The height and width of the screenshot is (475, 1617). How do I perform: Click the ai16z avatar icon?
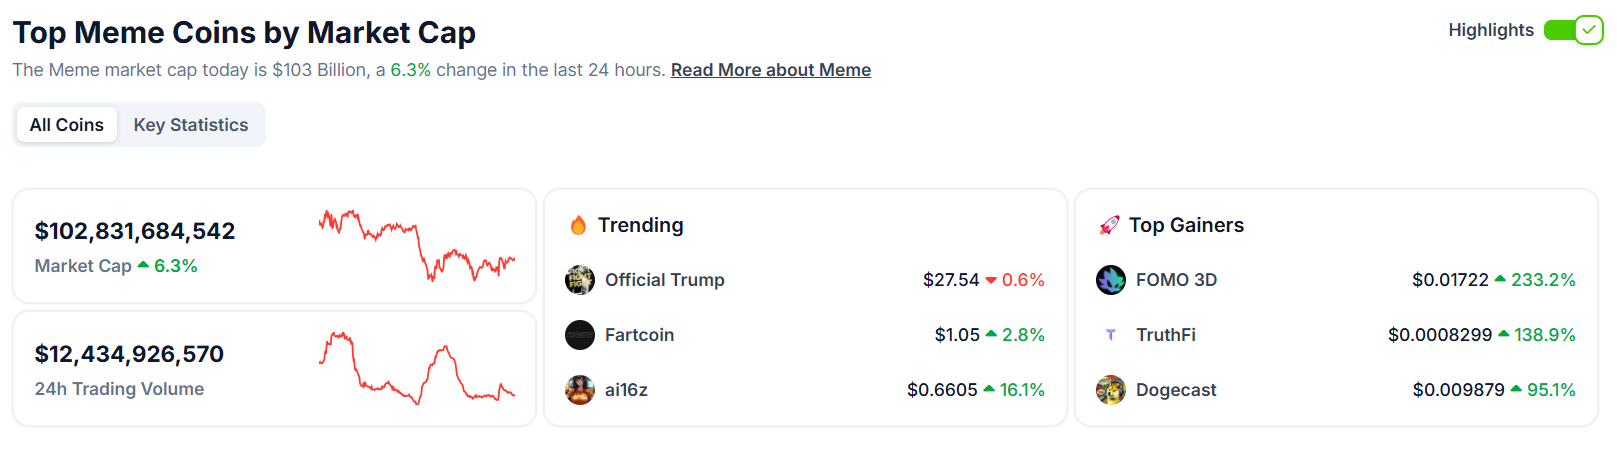coord(580,390)
